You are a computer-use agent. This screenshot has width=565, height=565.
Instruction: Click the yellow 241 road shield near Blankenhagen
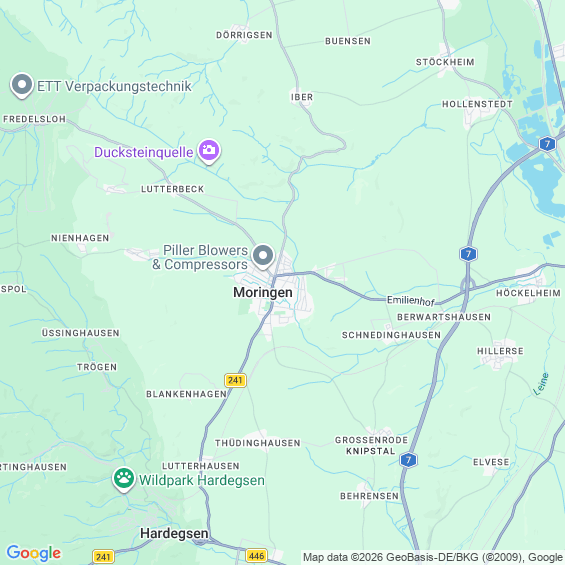[235, 380]
